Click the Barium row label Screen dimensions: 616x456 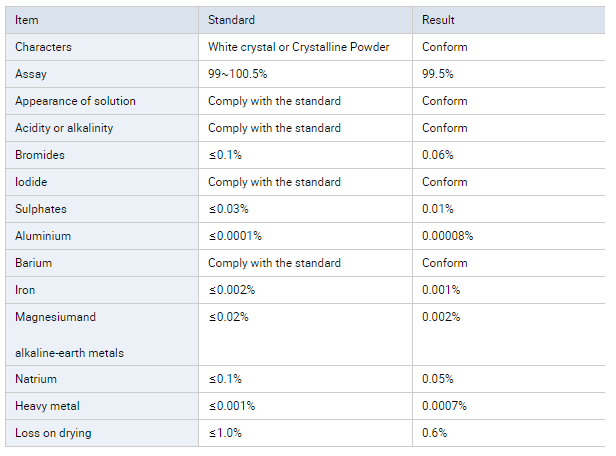33,263
